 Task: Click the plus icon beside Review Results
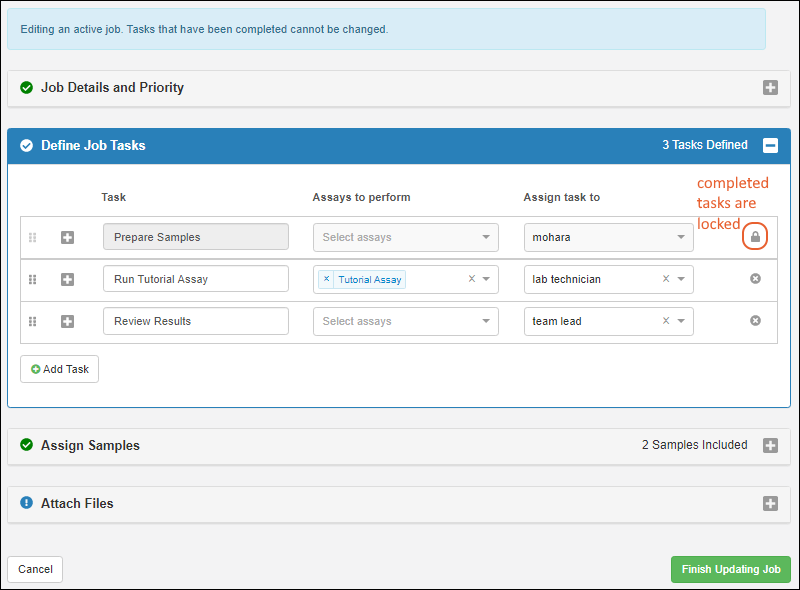pos(68,321)
